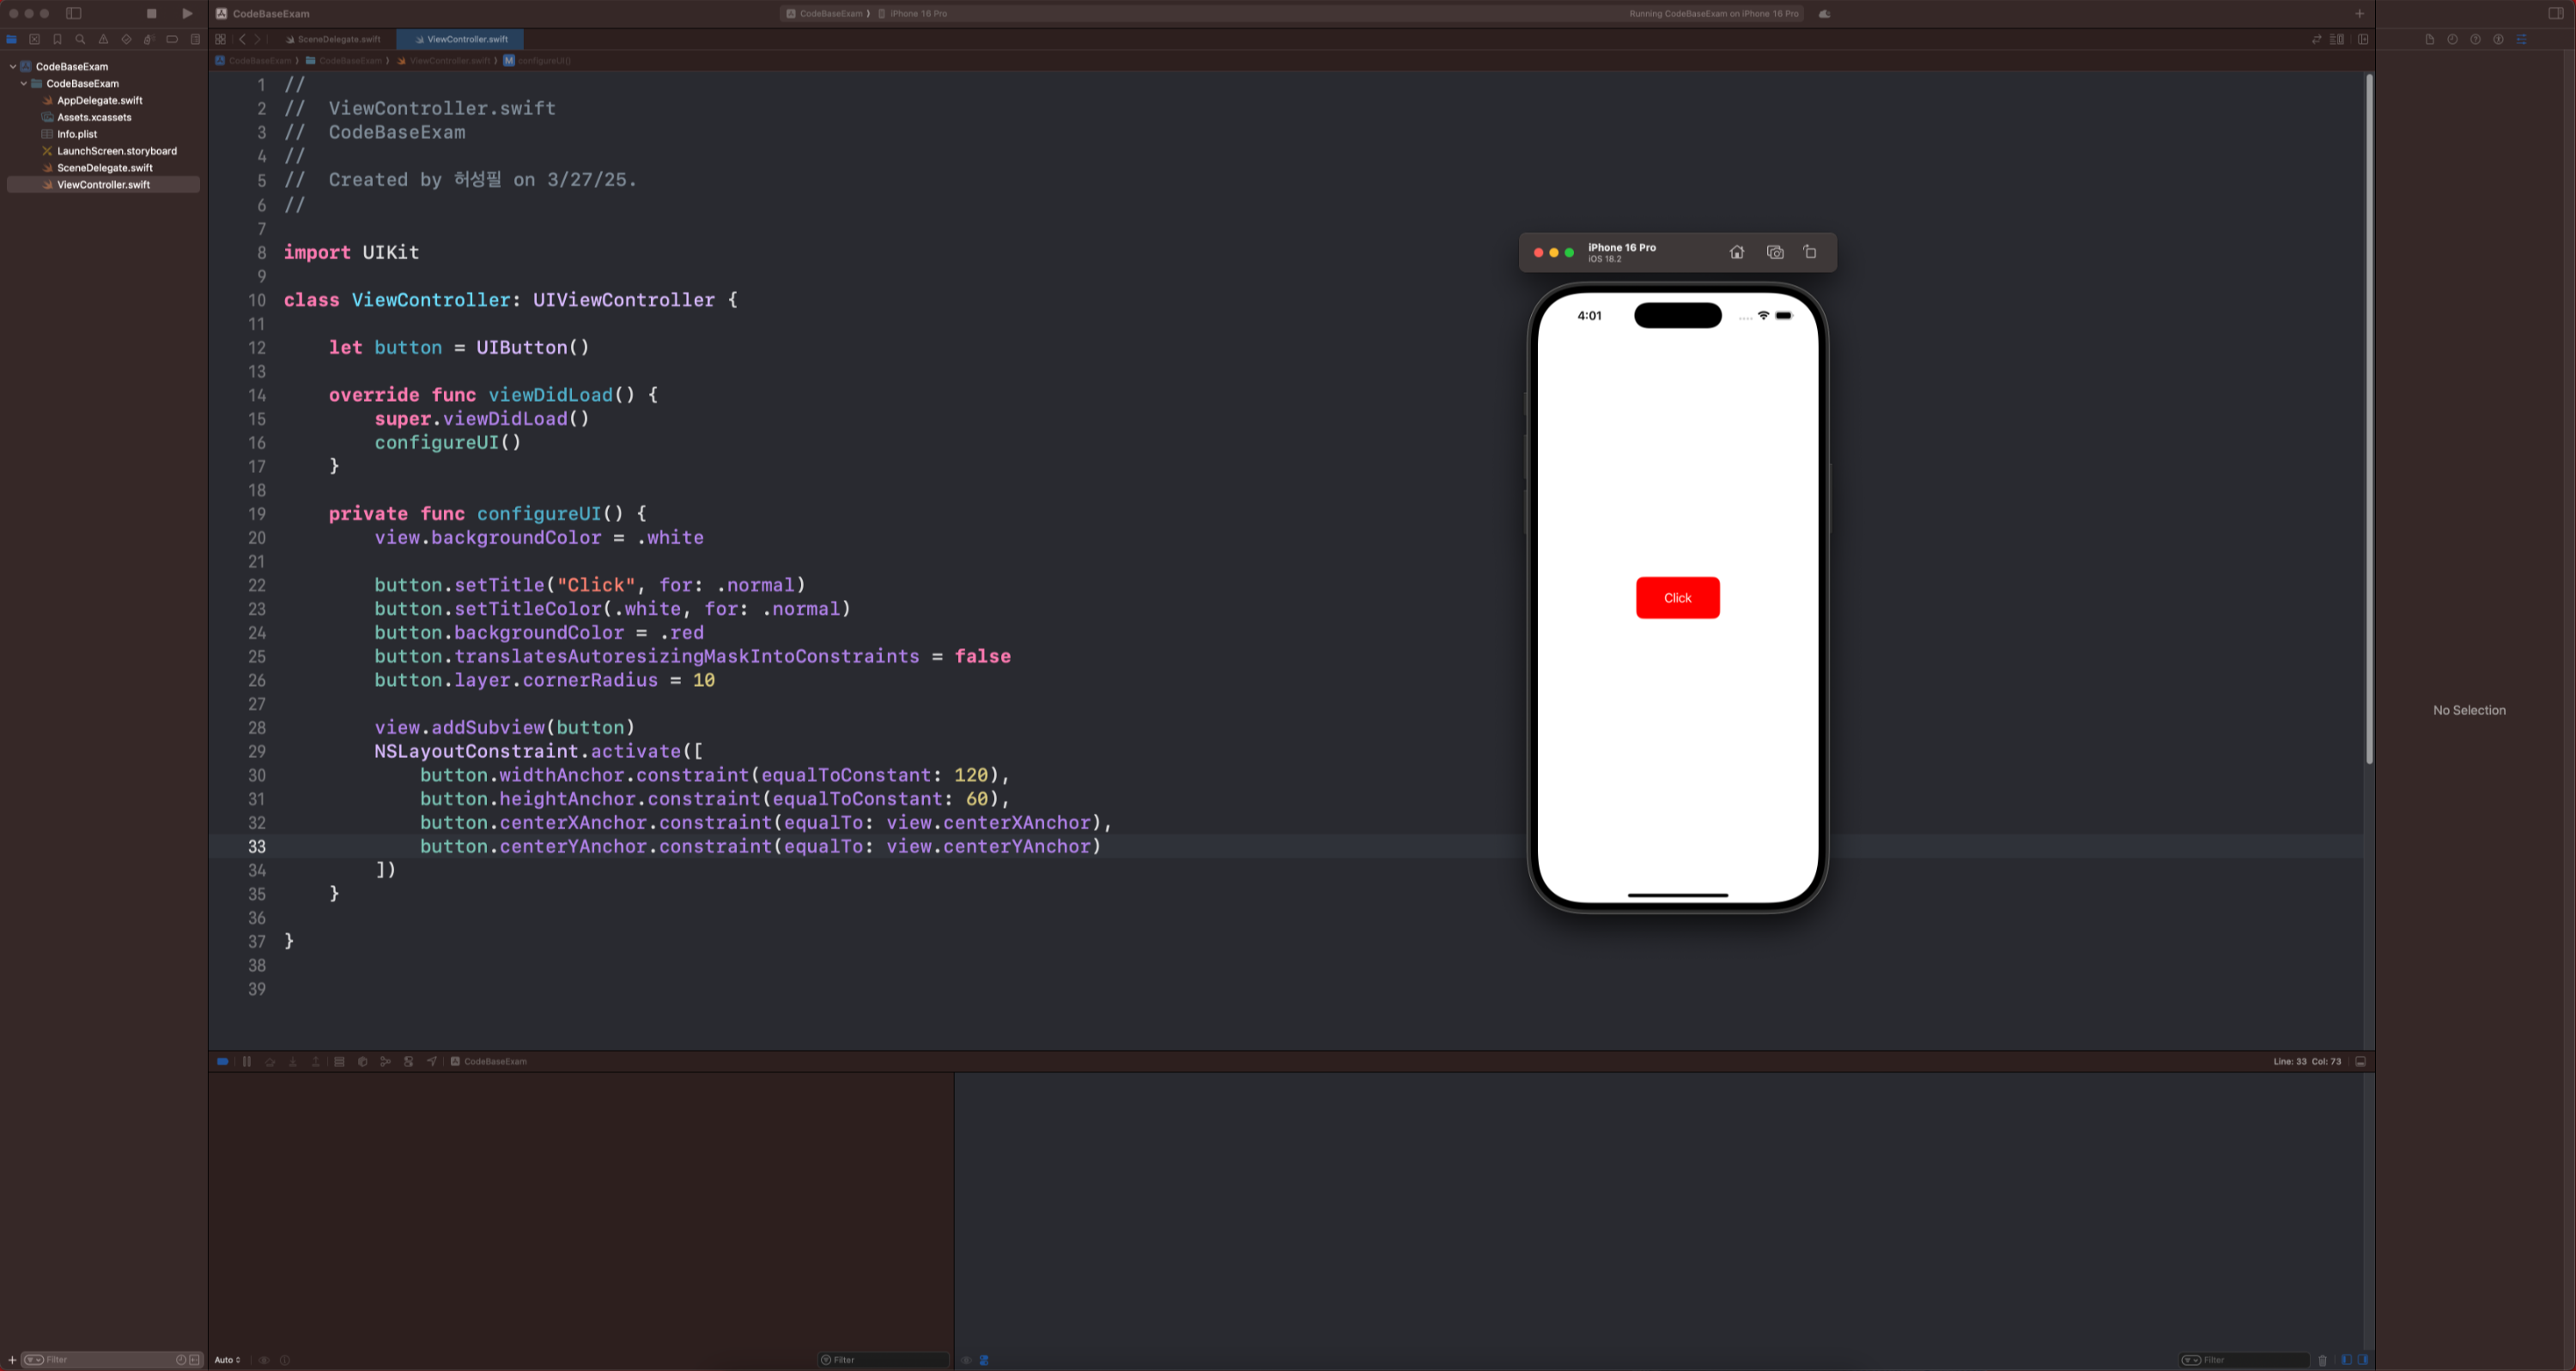
Task: Simulate location arrow icon
Action: 432,1062
